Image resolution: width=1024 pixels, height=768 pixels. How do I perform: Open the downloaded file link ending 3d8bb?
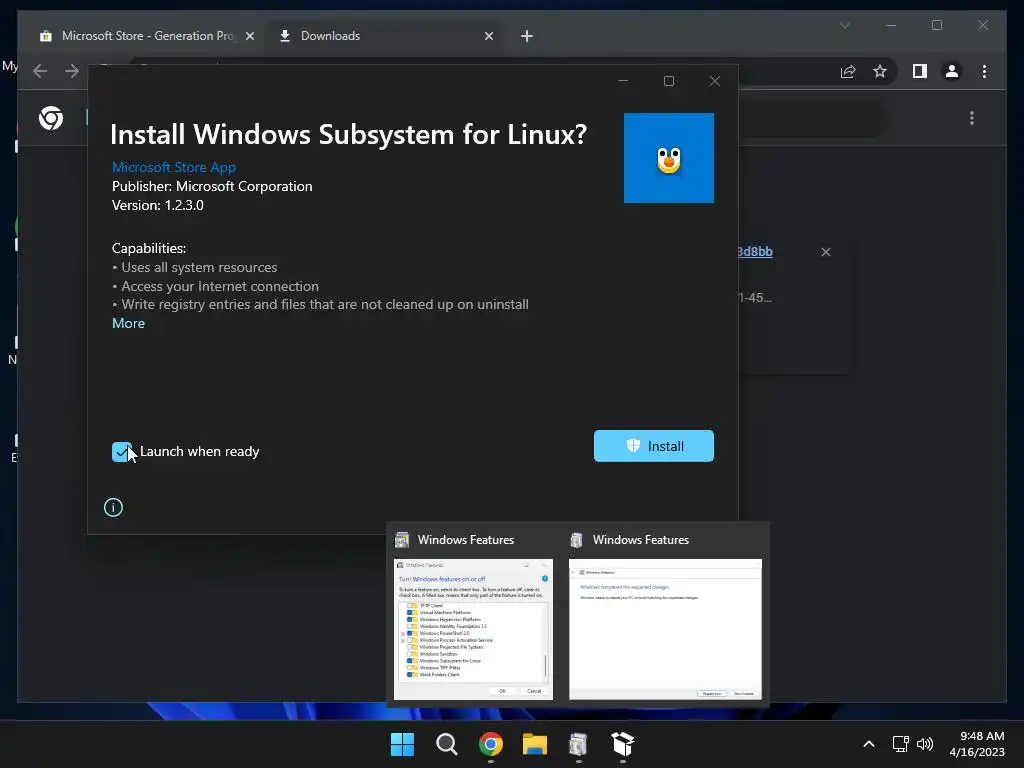coord(755,251)
